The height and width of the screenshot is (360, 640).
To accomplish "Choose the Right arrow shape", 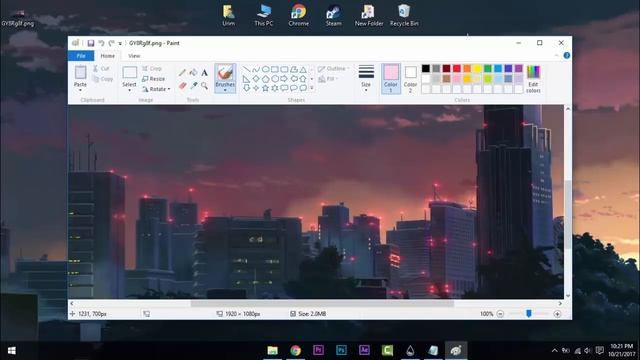I will click(284, 79).
